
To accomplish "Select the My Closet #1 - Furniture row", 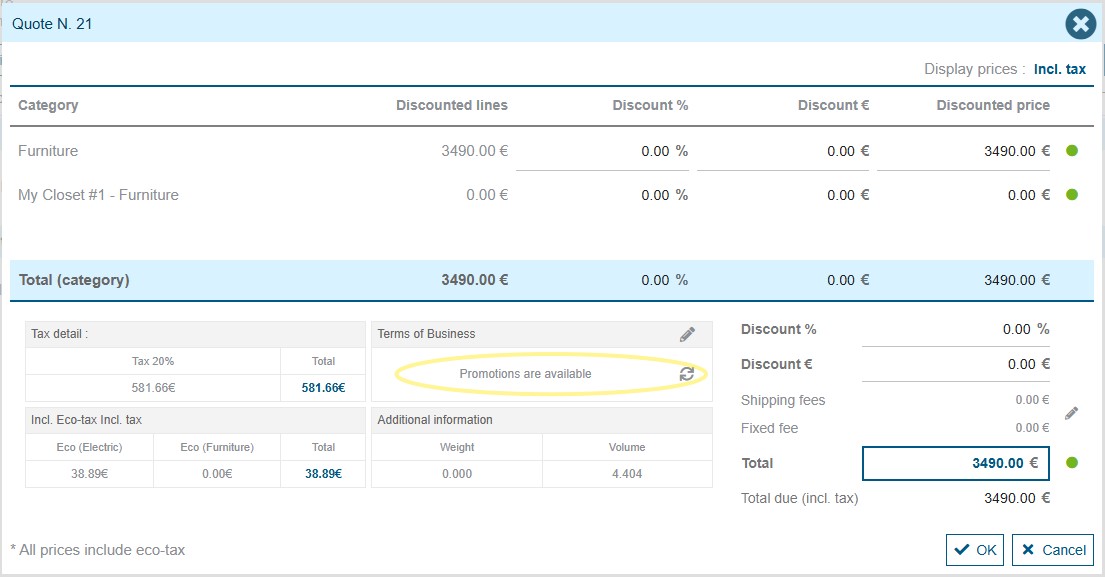I will (98, 195).
